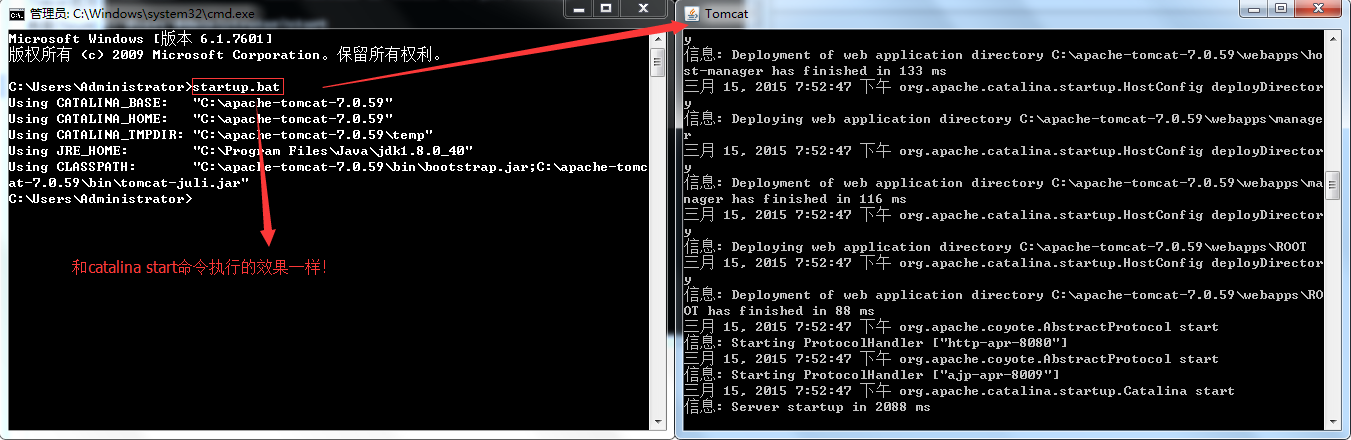Viewport: 1351px width, 440px height.
Task: Click the cmd.exe scrollbar up arrow
Action: point(658,39)
